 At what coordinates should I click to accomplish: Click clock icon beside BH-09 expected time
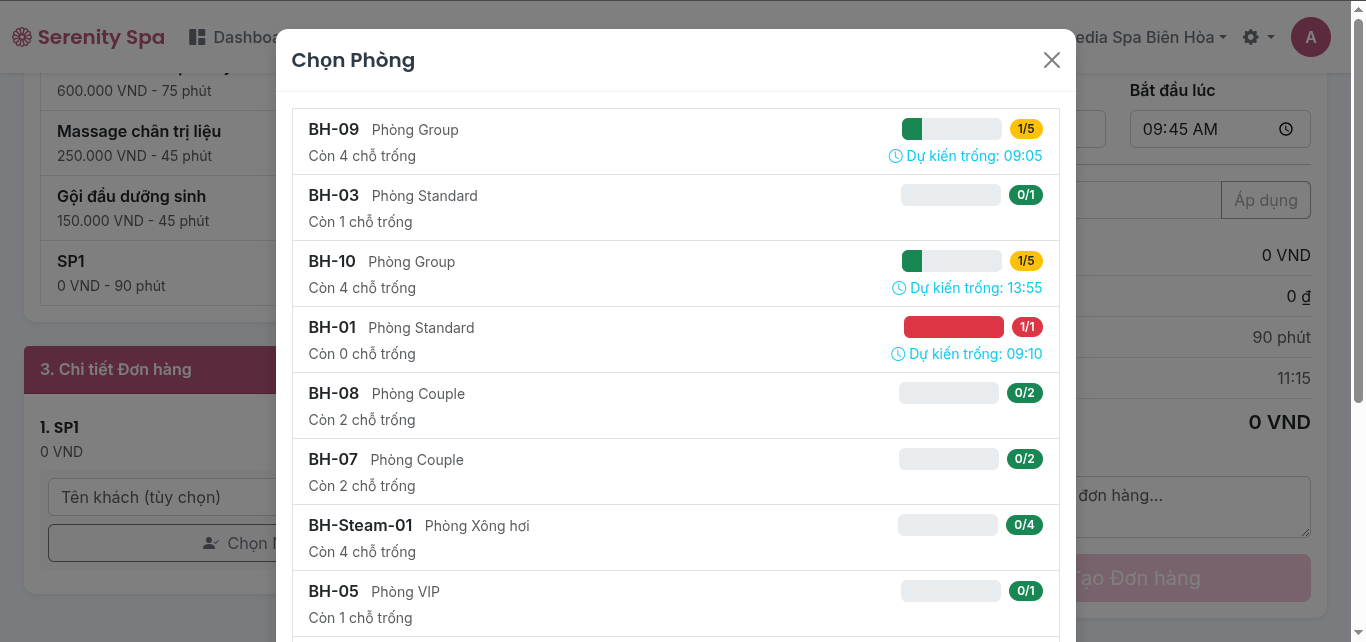pos(896,156)
